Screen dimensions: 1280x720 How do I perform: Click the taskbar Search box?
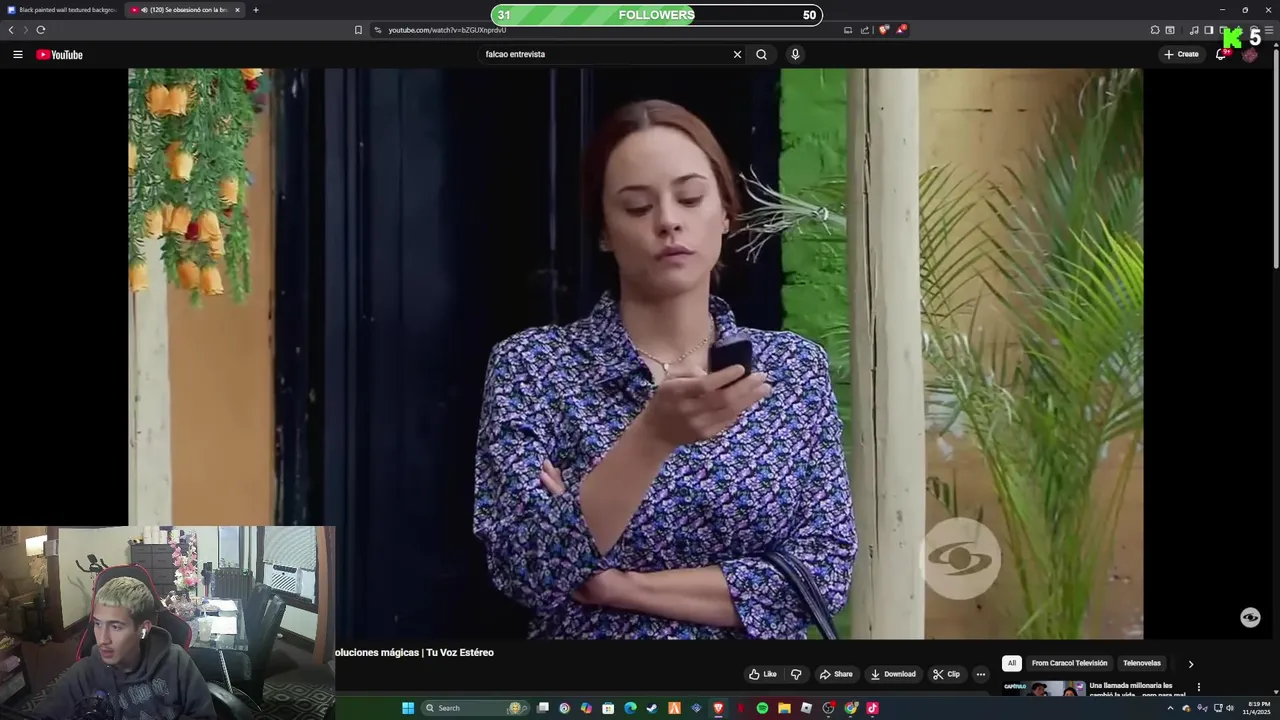point(475,708)
